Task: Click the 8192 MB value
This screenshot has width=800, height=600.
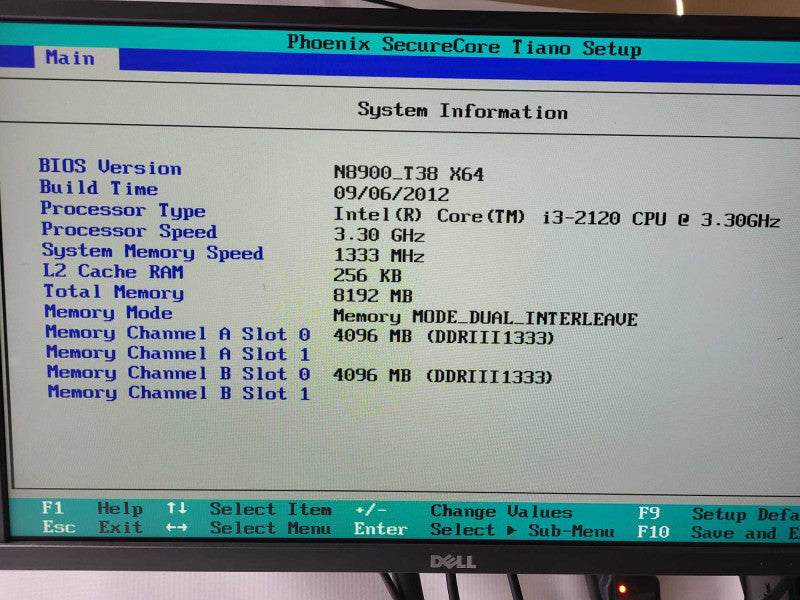Action: coord(373,295)
